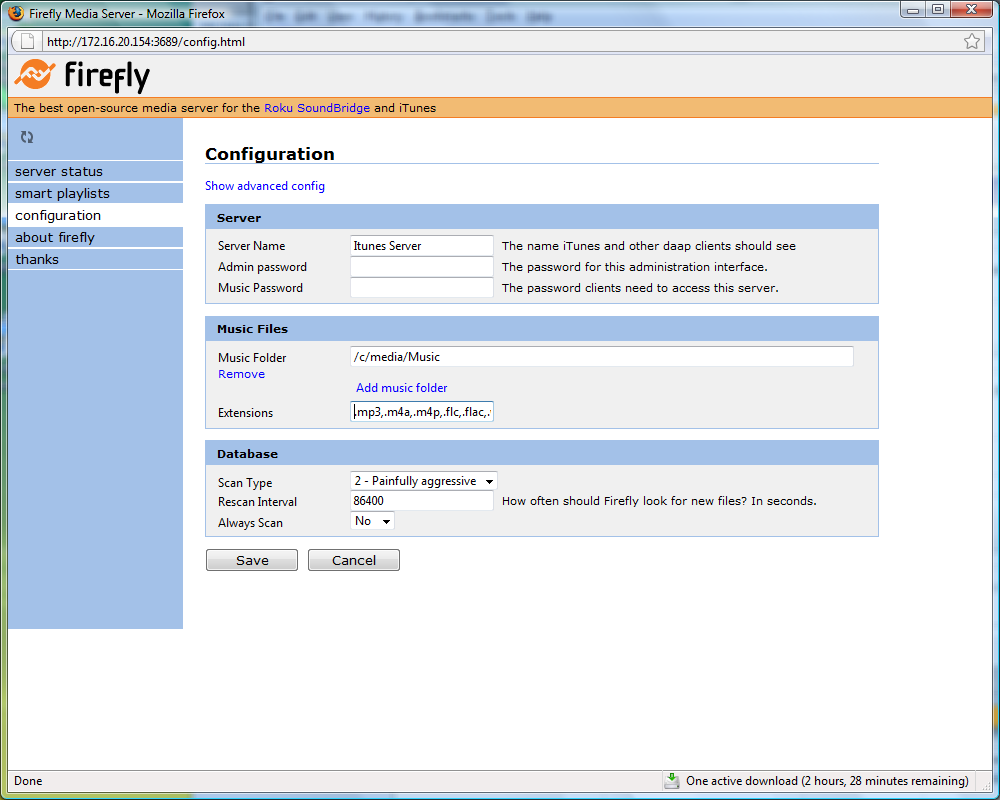Follow the Roku SoundBridge link
The image size is (1000, 800).
pos(317,108)
